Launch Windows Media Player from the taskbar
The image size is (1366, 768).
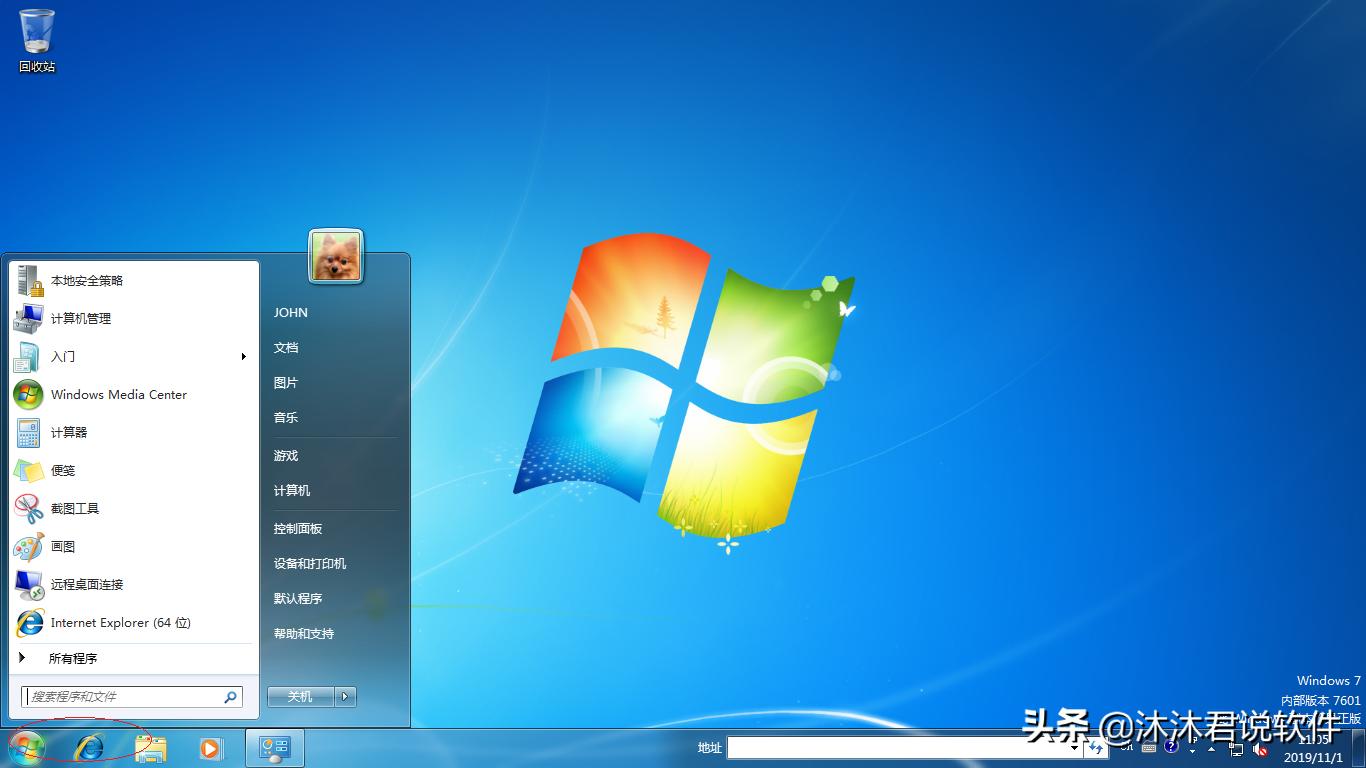[211, 747]
